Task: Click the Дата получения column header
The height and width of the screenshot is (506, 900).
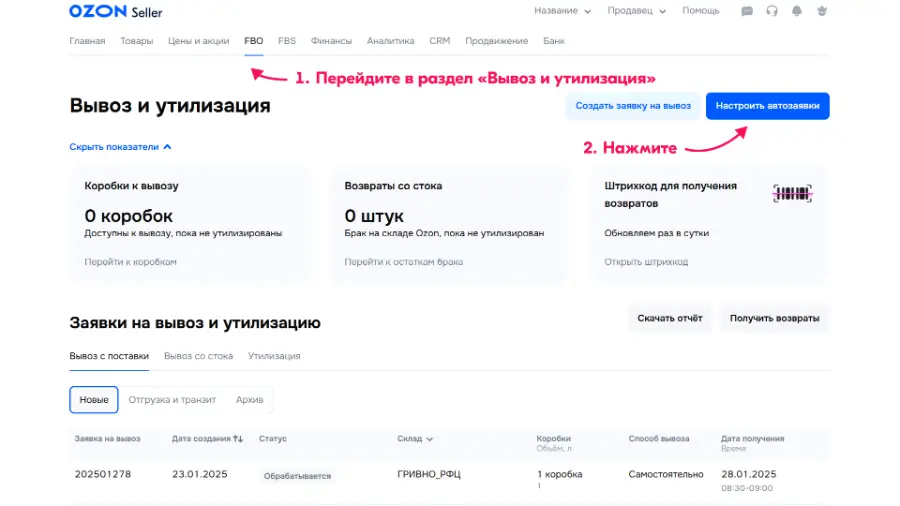Action: pos(752,439)
